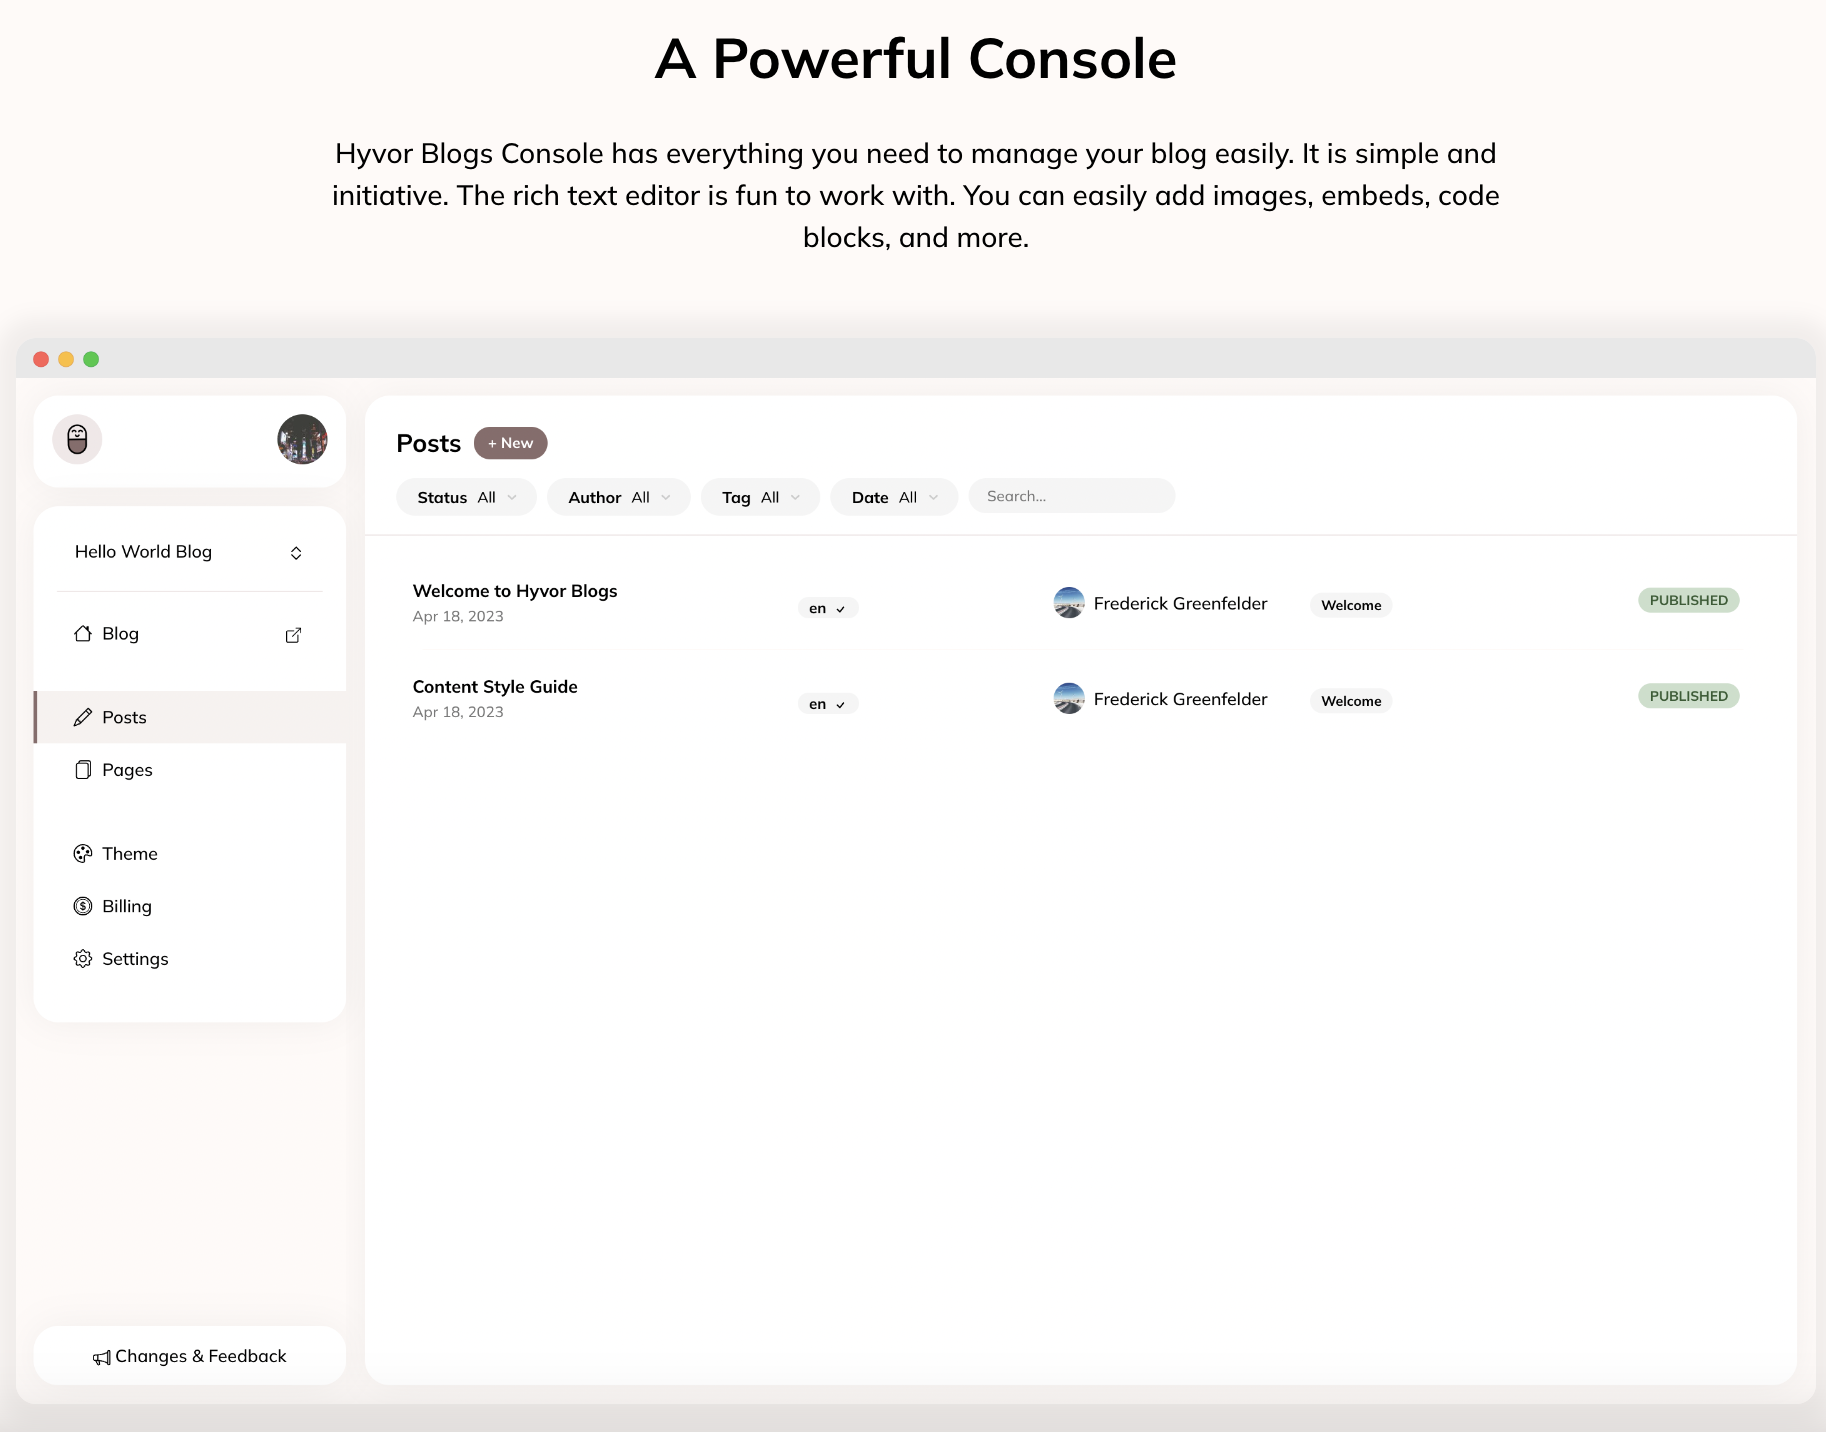
Task: Click author avatar on Welcome to Hyvor Blogs row
Action: (1069, 603)
